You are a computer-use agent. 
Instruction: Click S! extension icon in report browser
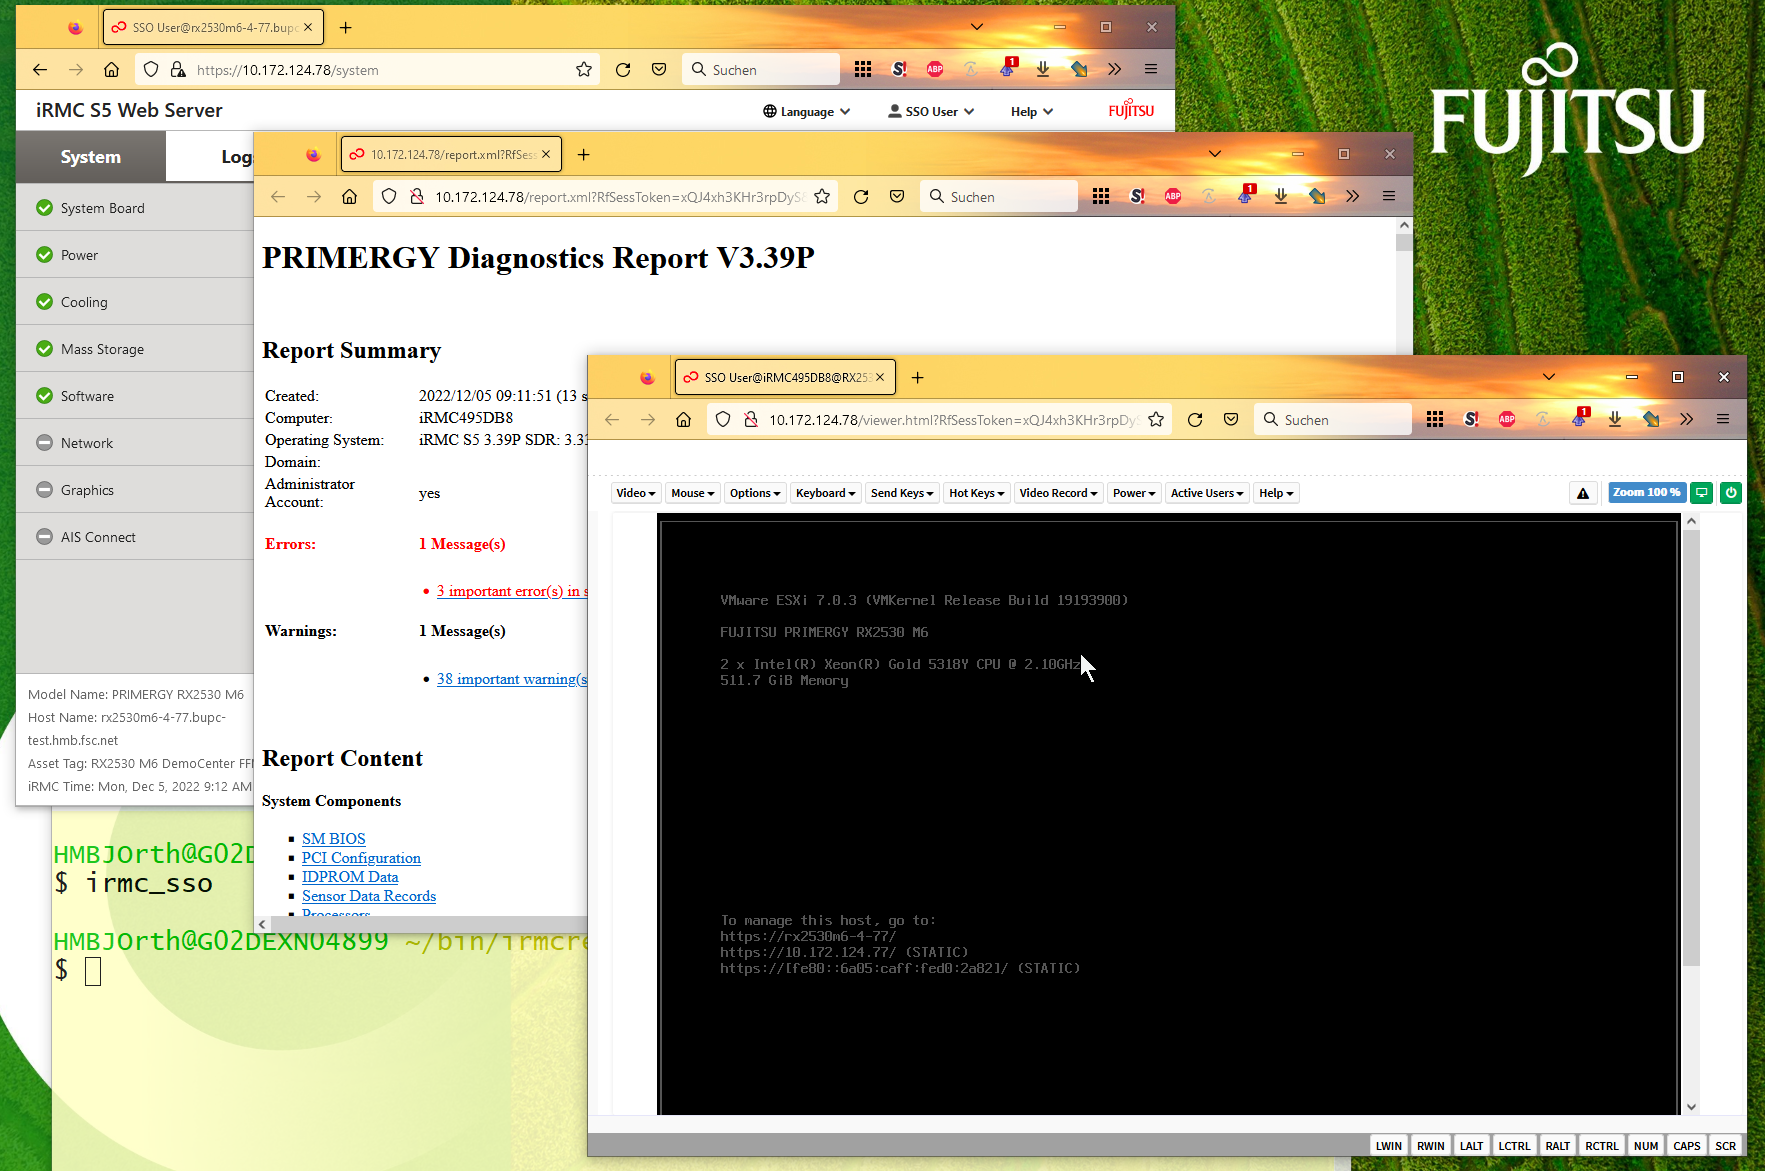click(1137, 197)
